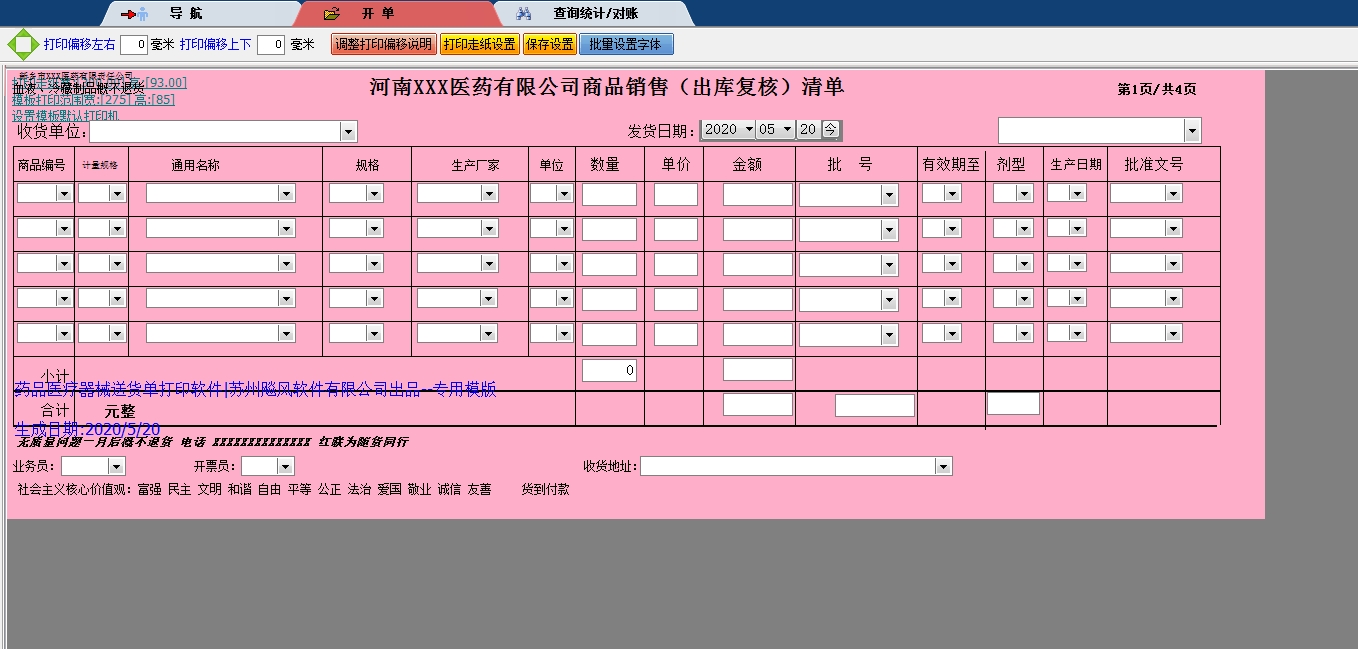This screenshot has width=1358, height=649.
Task: Expand the 业务员 dropdown
Action: pos(116,466)
